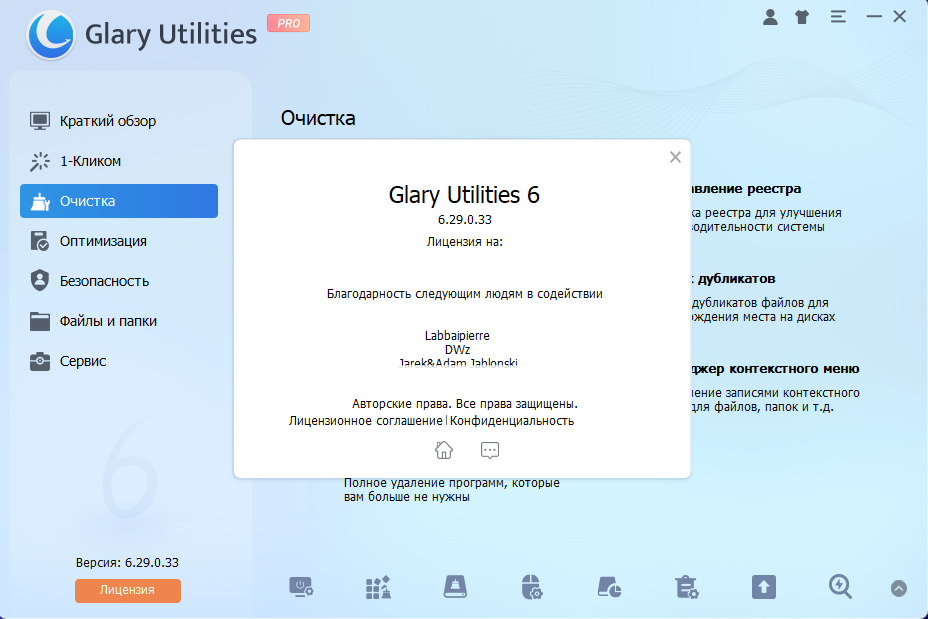928x619 pixels.
Task: Click the 1-Кликом sparkle icon
Action: coord(40,161)
